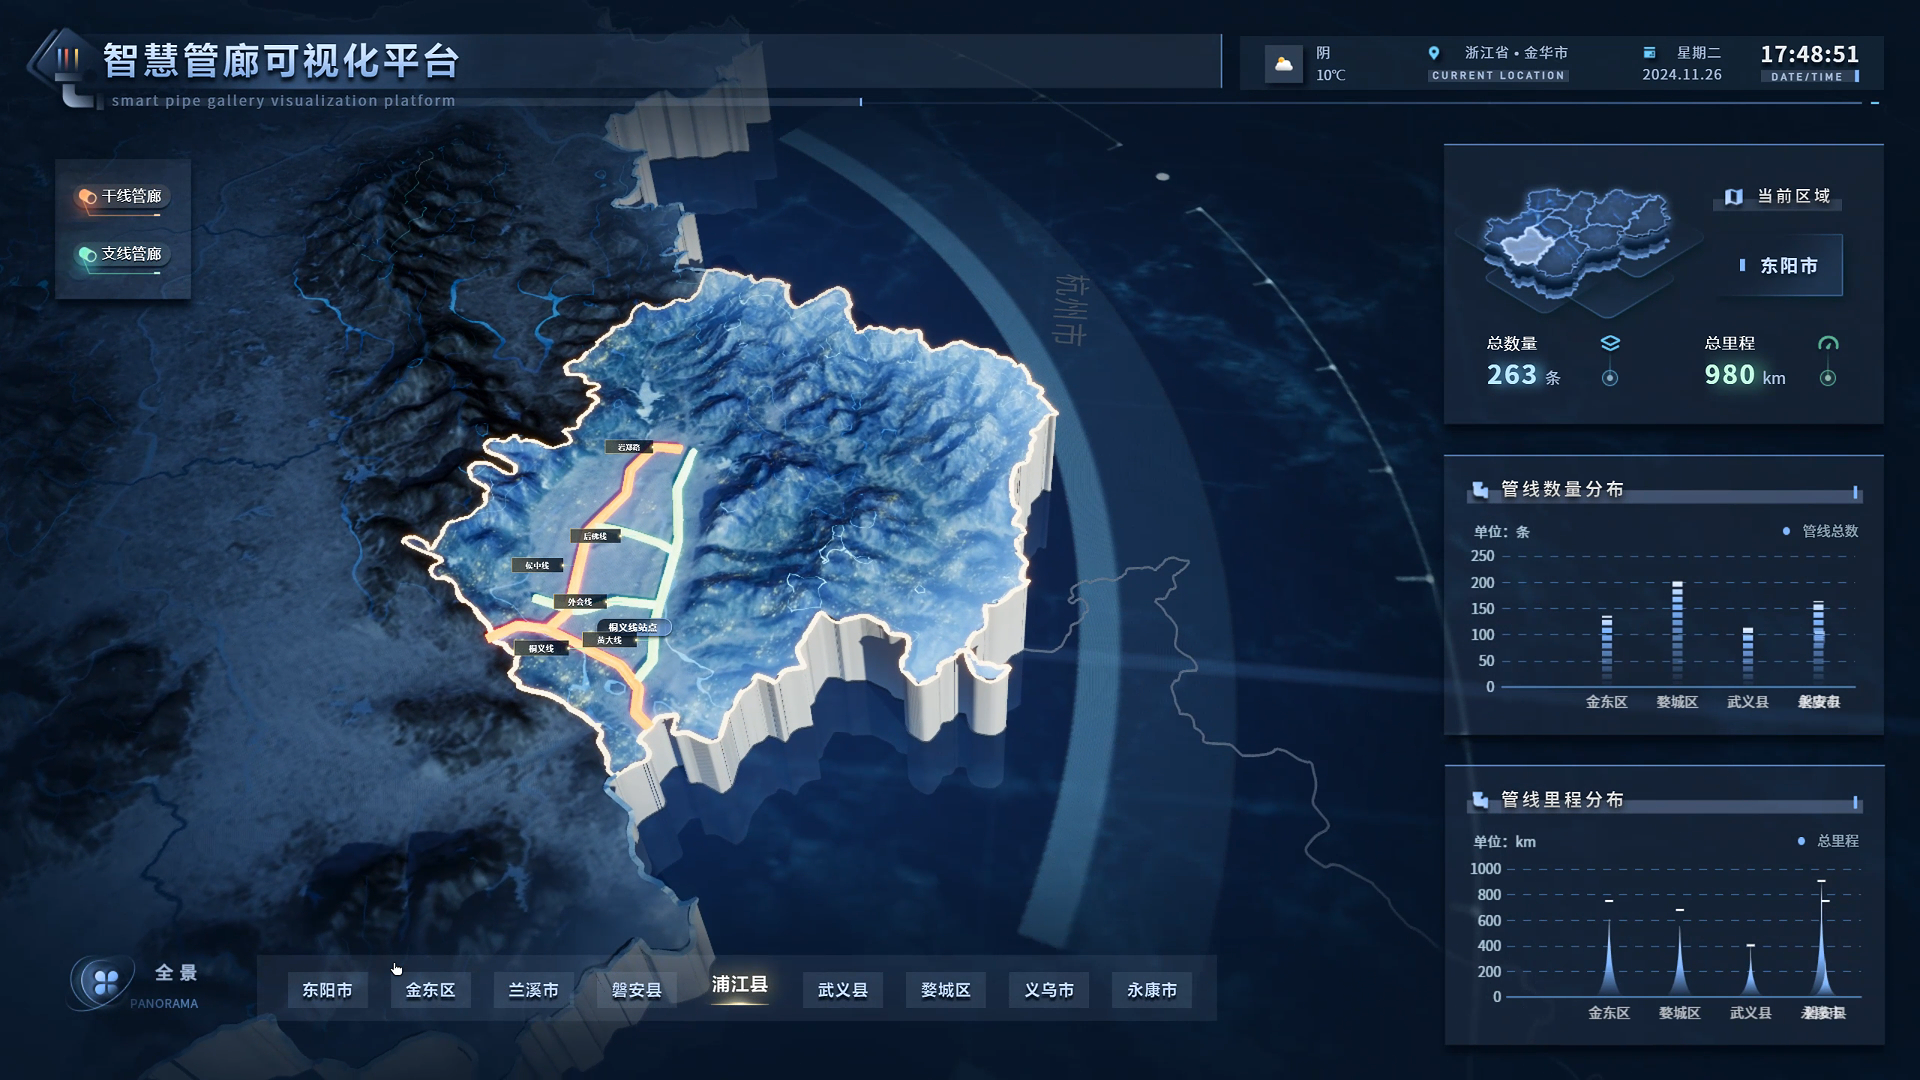Select the 磐安县 region tab
The height and width of the screenshot is (1080, 1920).
(637, 990)
